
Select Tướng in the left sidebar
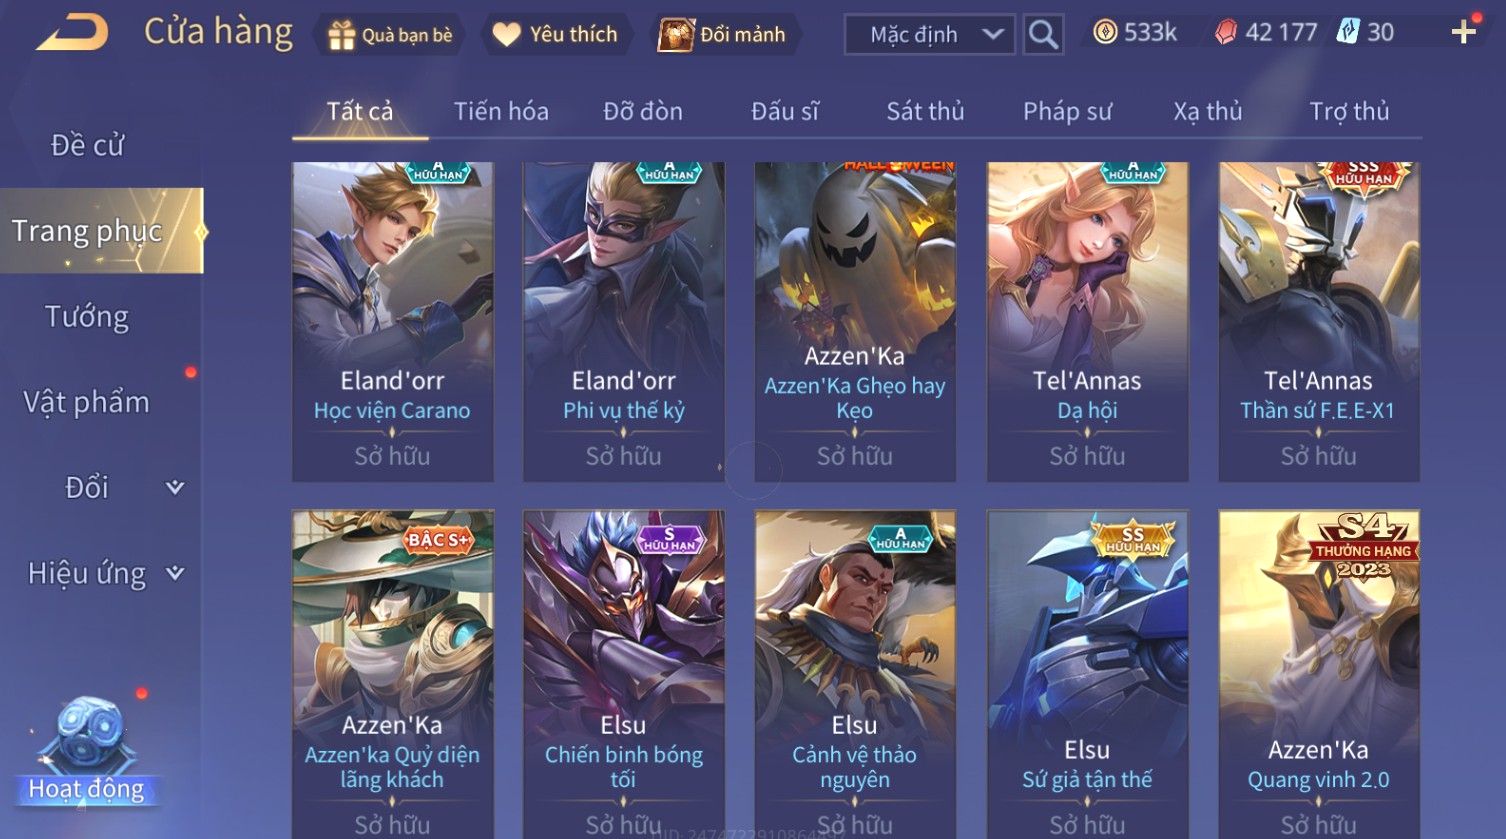tap(87, 317)
